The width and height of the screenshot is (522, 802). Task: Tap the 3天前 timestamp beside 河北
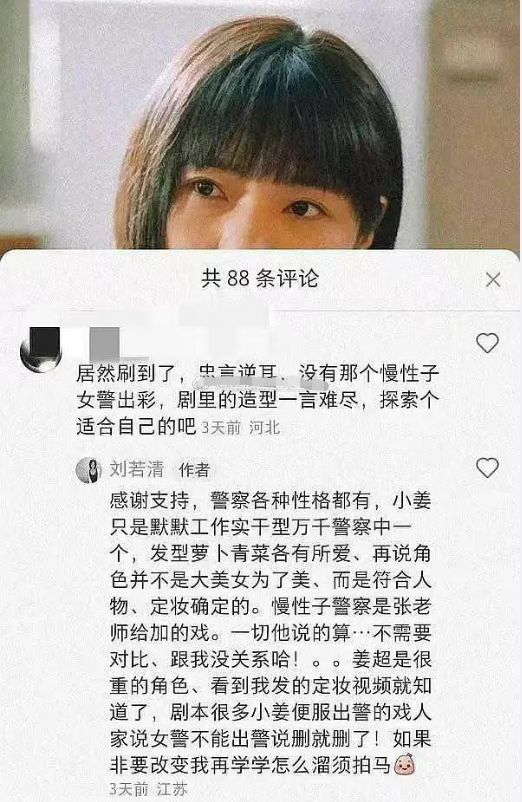[220, 428]
